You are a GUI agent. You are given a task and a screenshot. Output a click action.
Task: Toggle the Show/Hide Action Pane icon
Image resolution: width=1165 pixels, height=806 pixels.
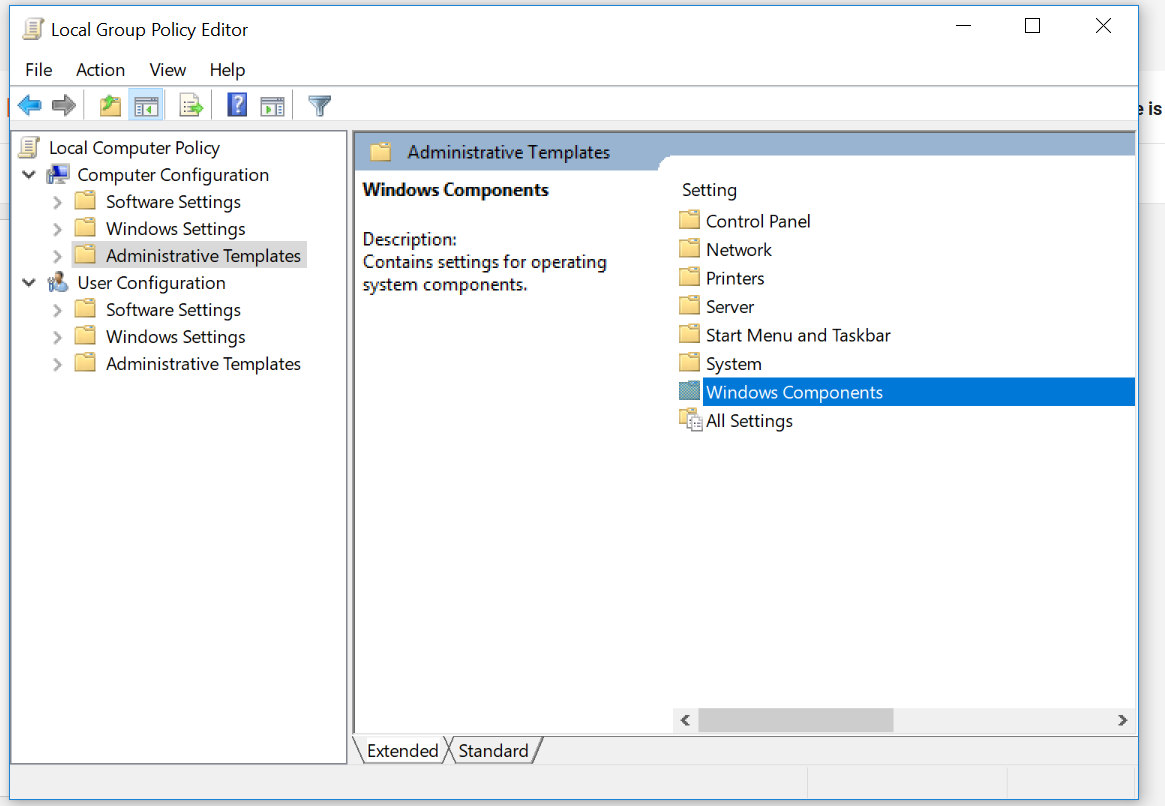pos(273,106)
